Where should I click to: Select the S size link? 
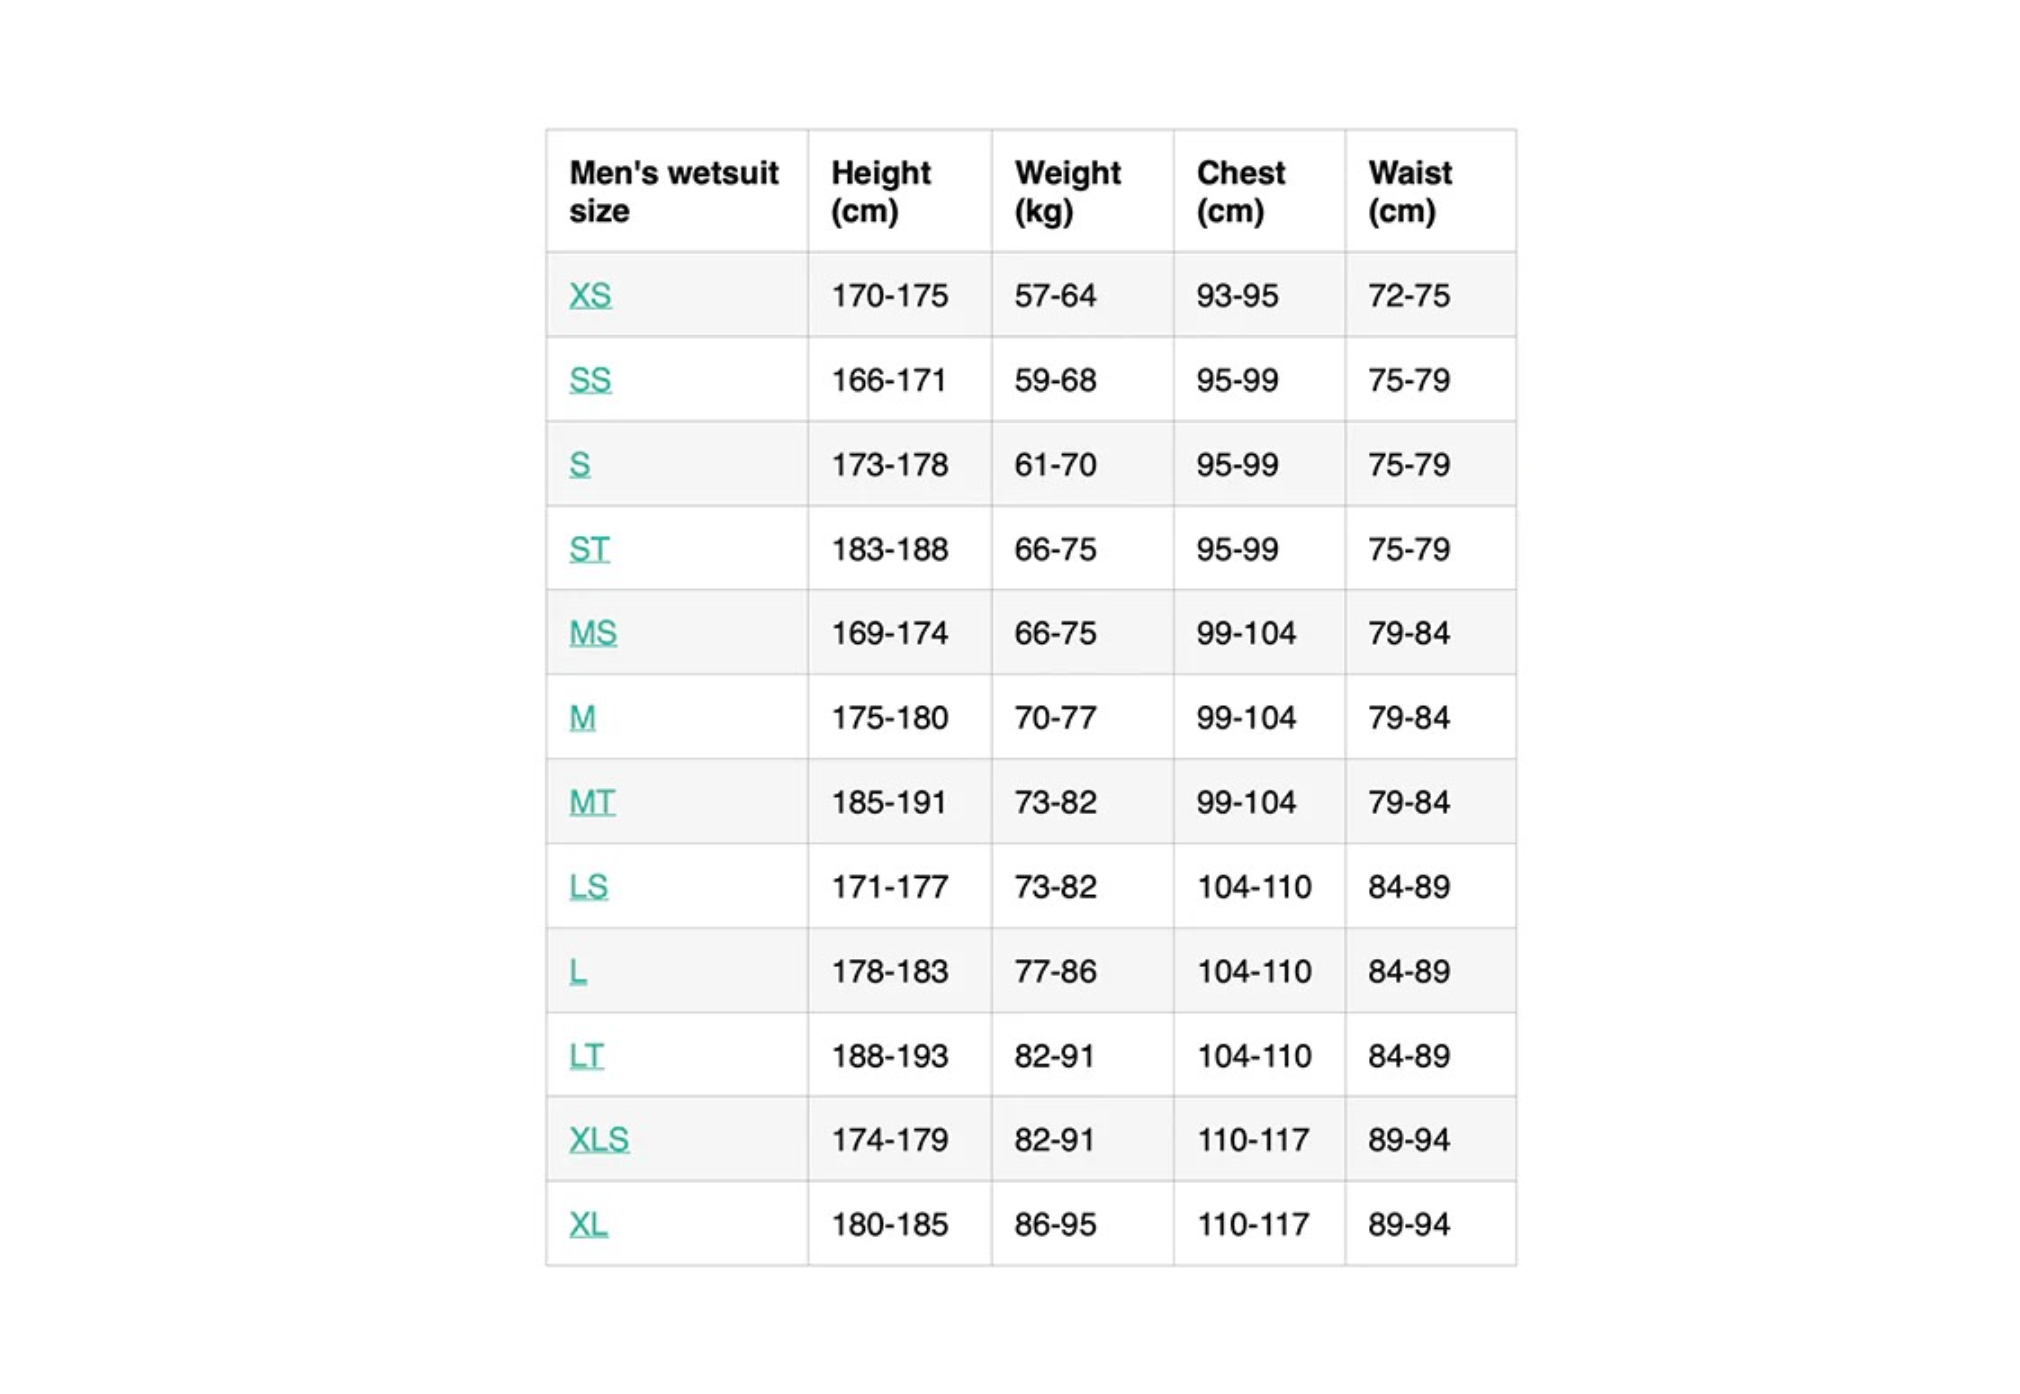579,464
